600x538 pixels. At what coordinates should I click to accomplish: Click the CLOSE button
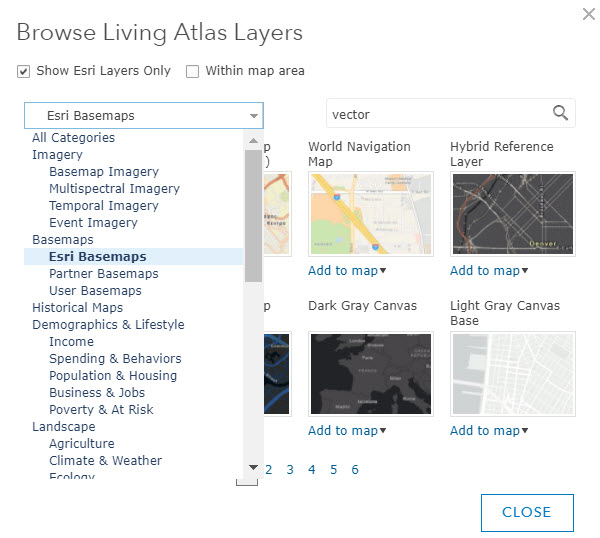click(527, 512)
